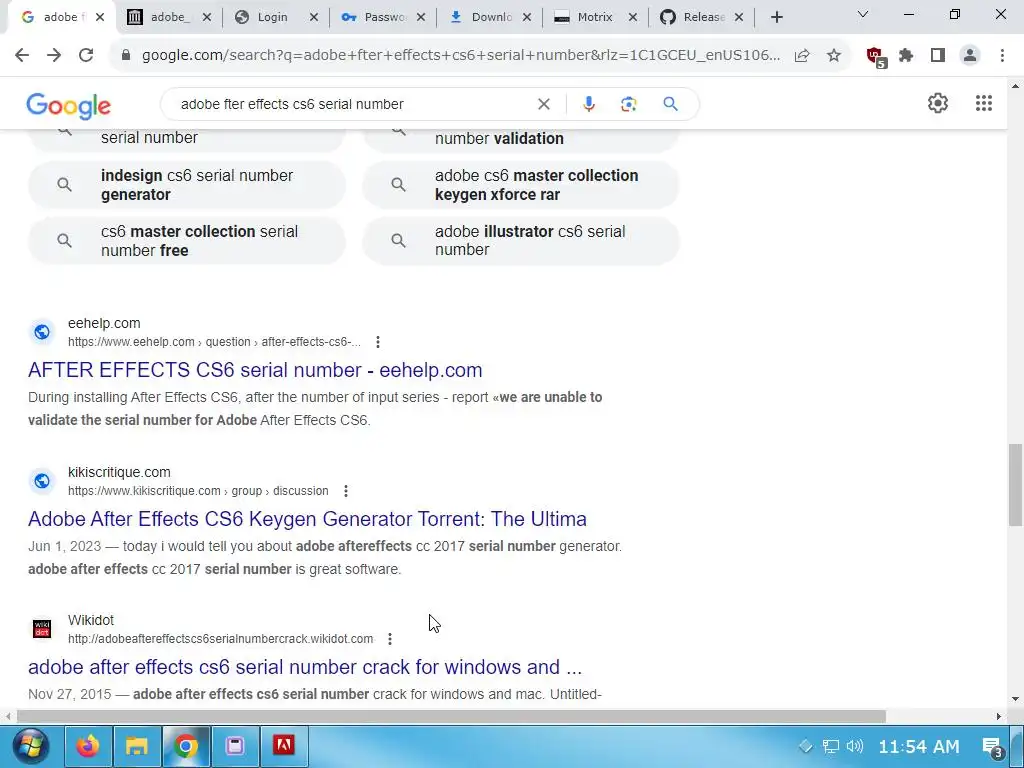
Task: Go back to the previous page
Action: coord(22,56)
